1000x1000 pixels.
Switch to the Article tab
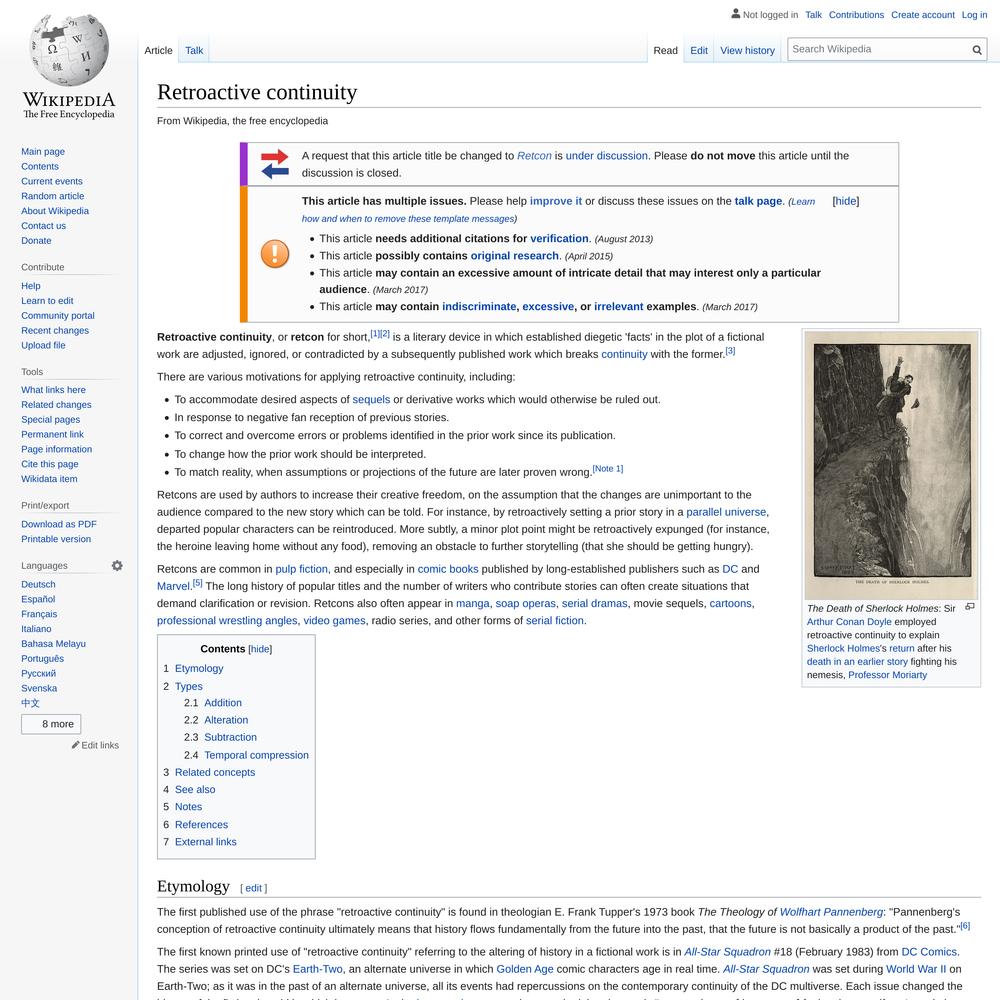158,50
